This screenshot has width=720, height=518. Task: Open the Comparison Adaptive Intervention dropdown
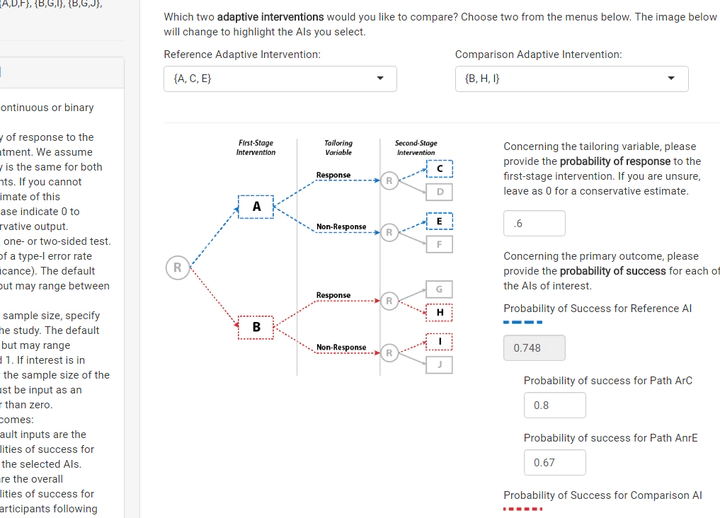(x=571, y=78)
